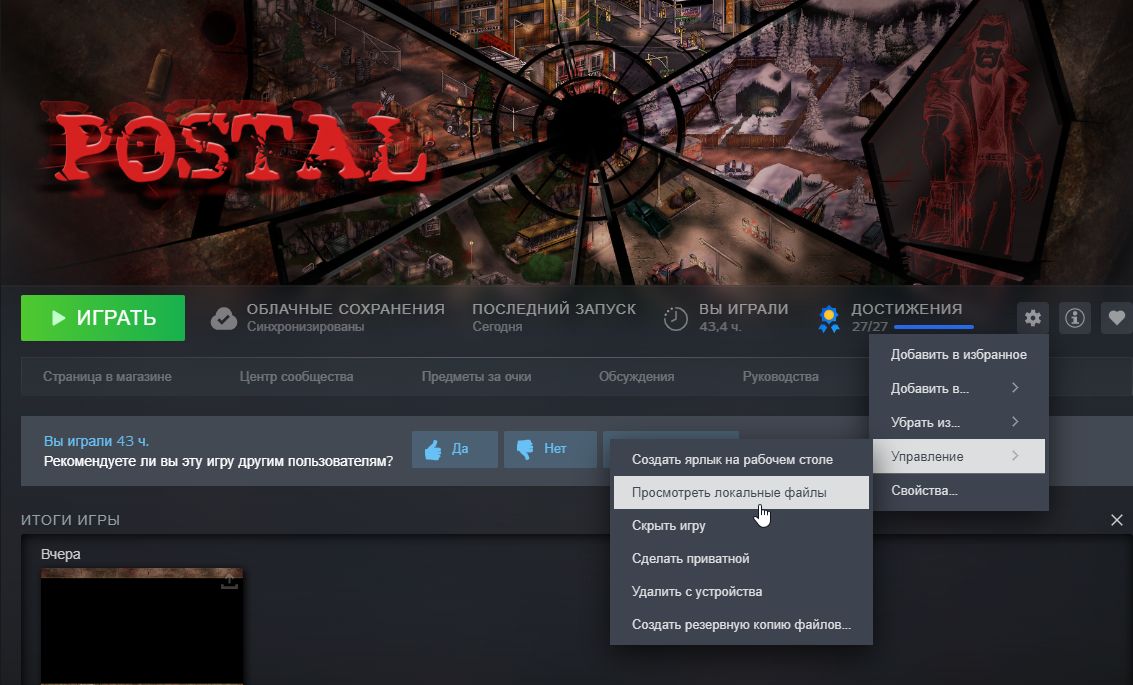1133x685 pixels.
Task: Click the play time clock icon
Action: 676,319
